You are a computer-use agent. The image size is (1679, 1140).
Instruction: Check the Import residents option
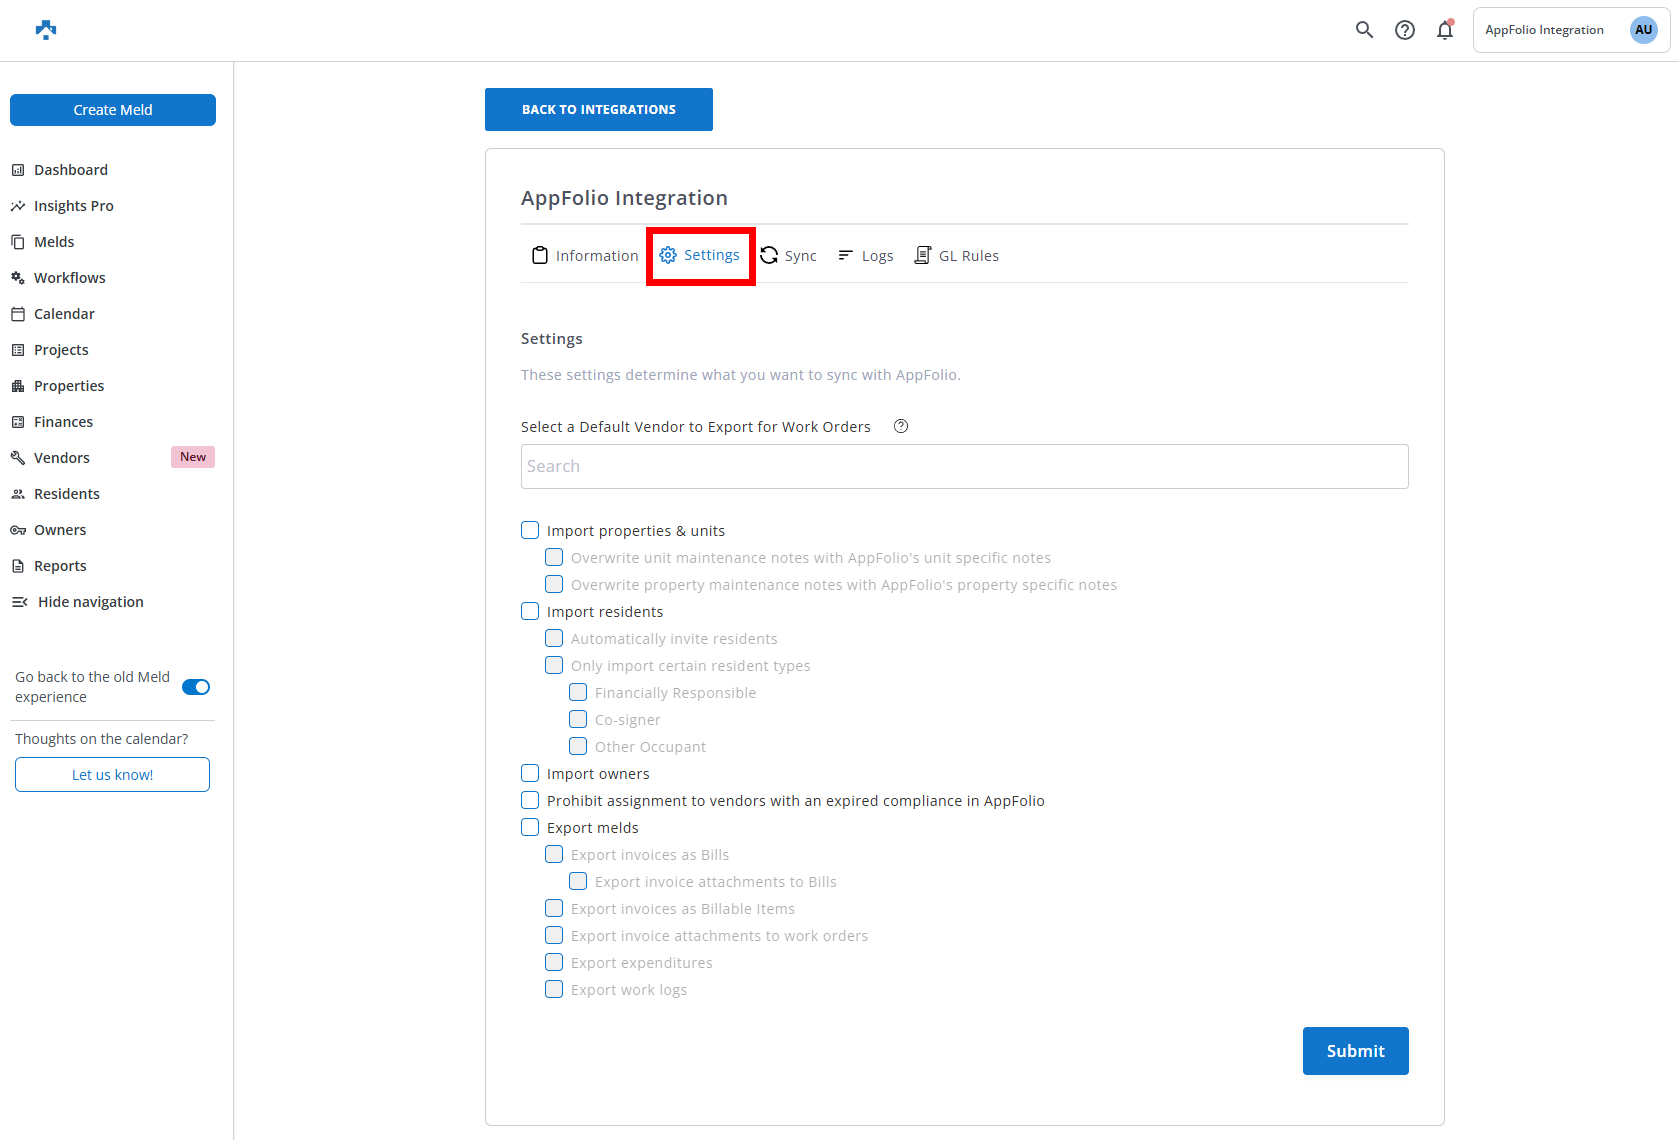[x=530, y=612]
